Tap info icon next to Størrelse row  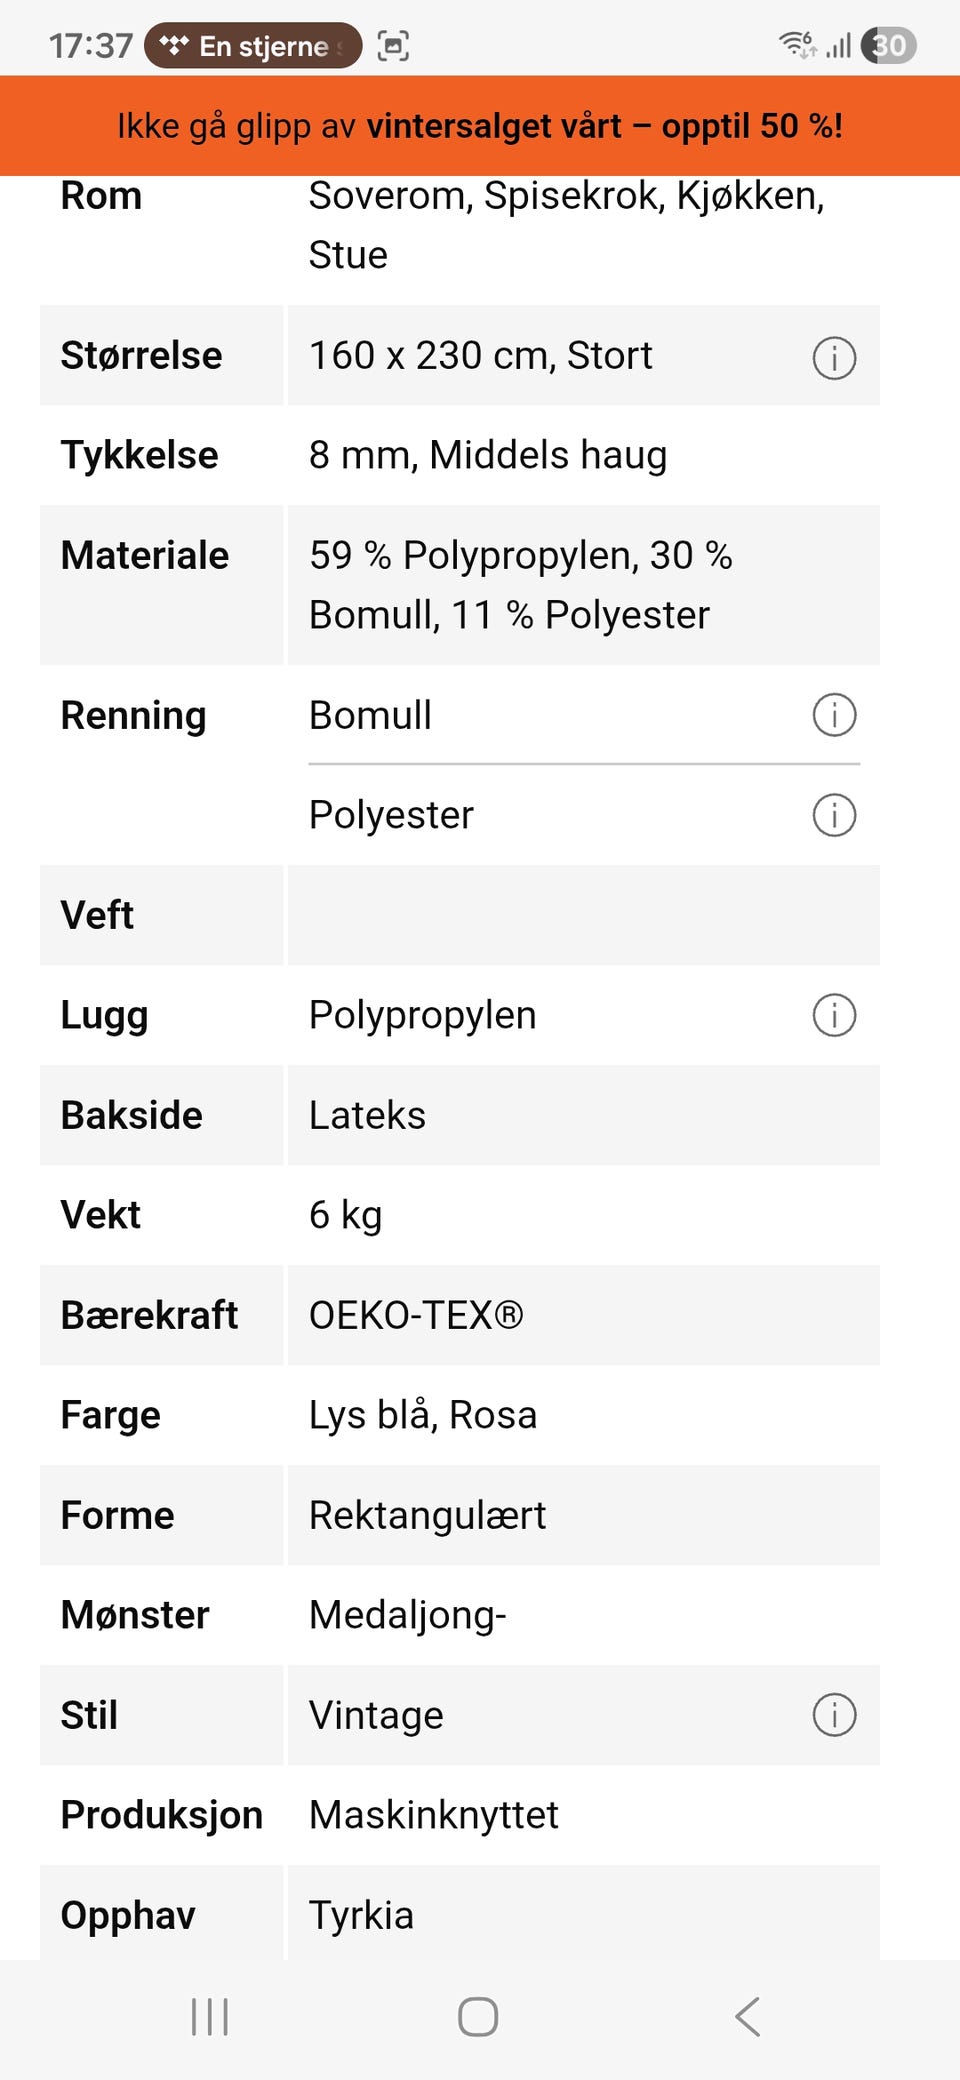(834, 357)
